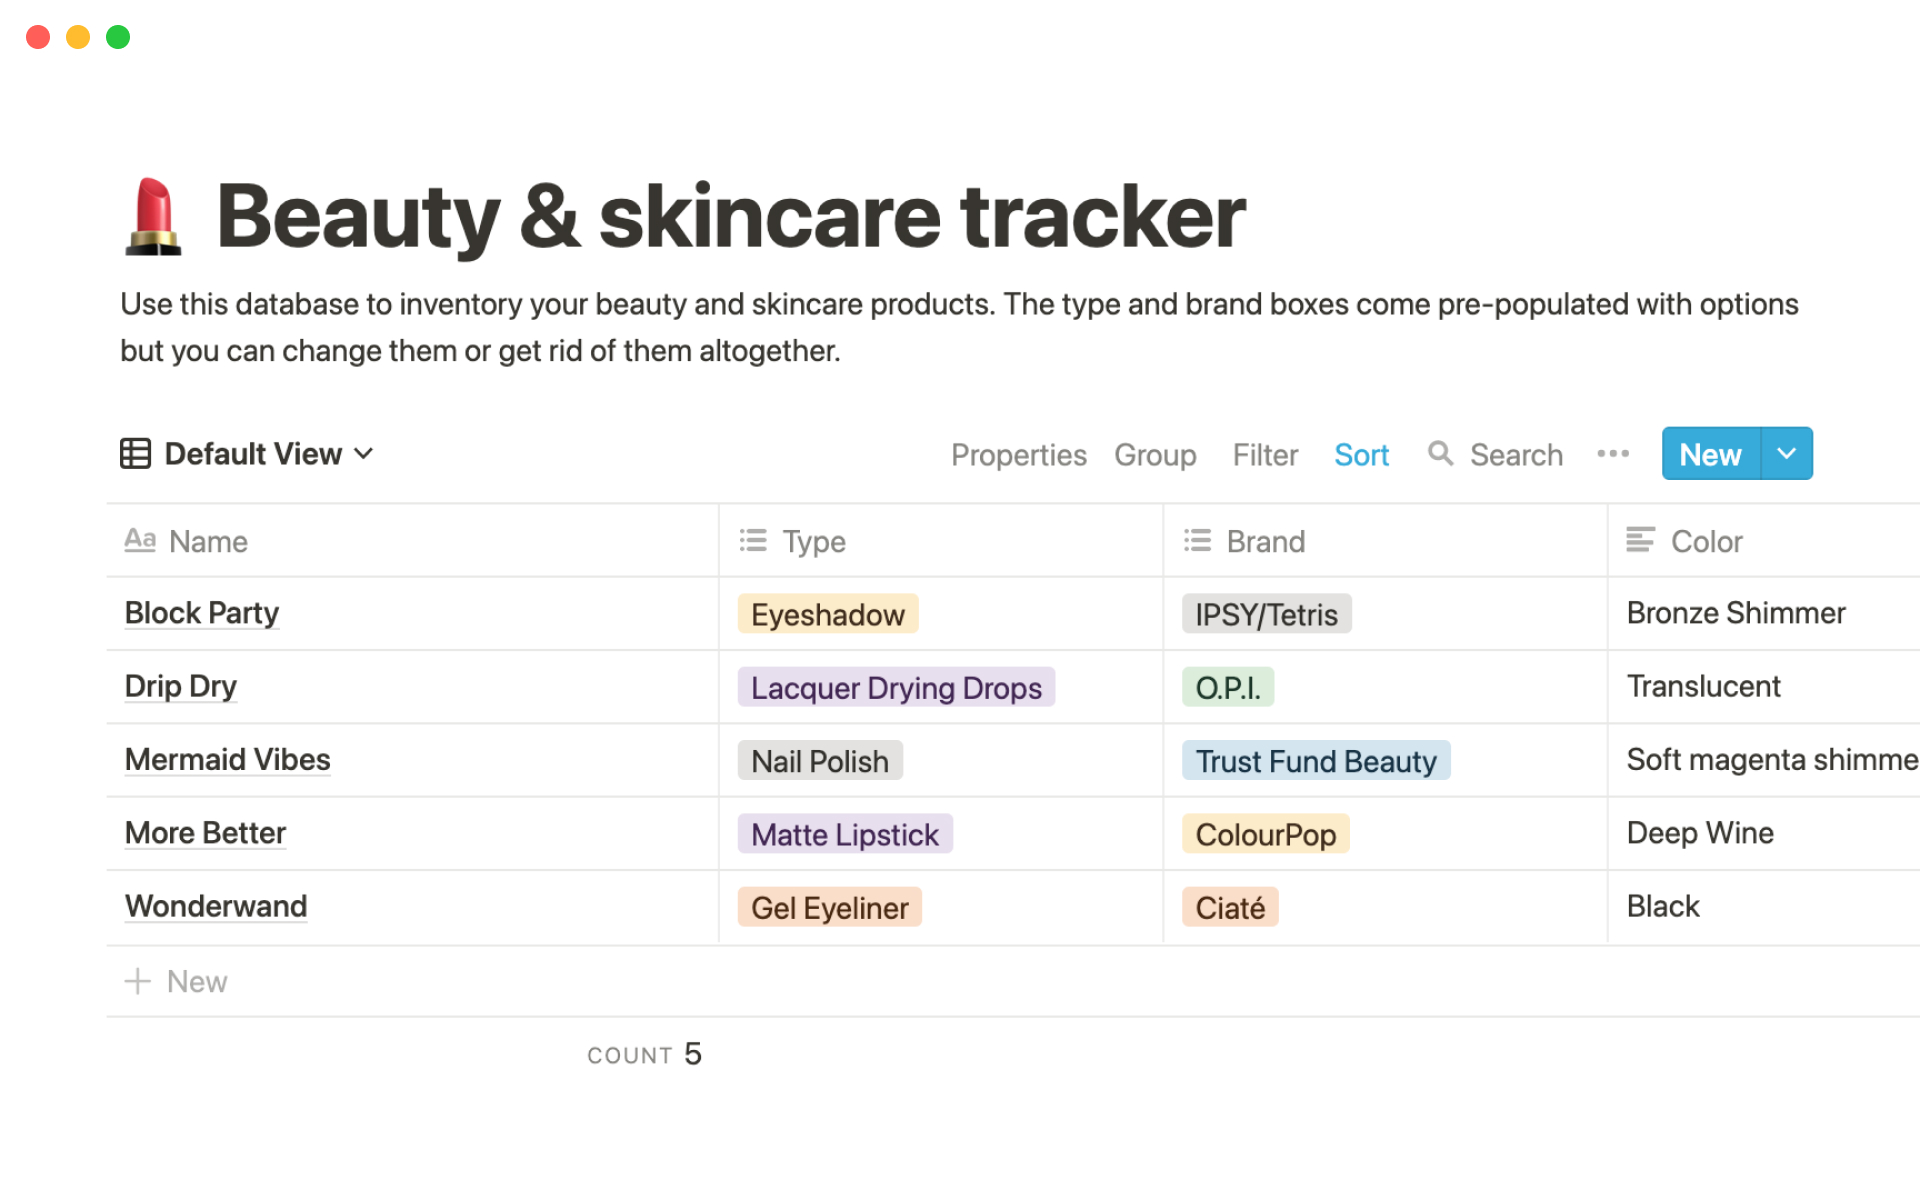Click the search magnifier icon

[1439, 454]
